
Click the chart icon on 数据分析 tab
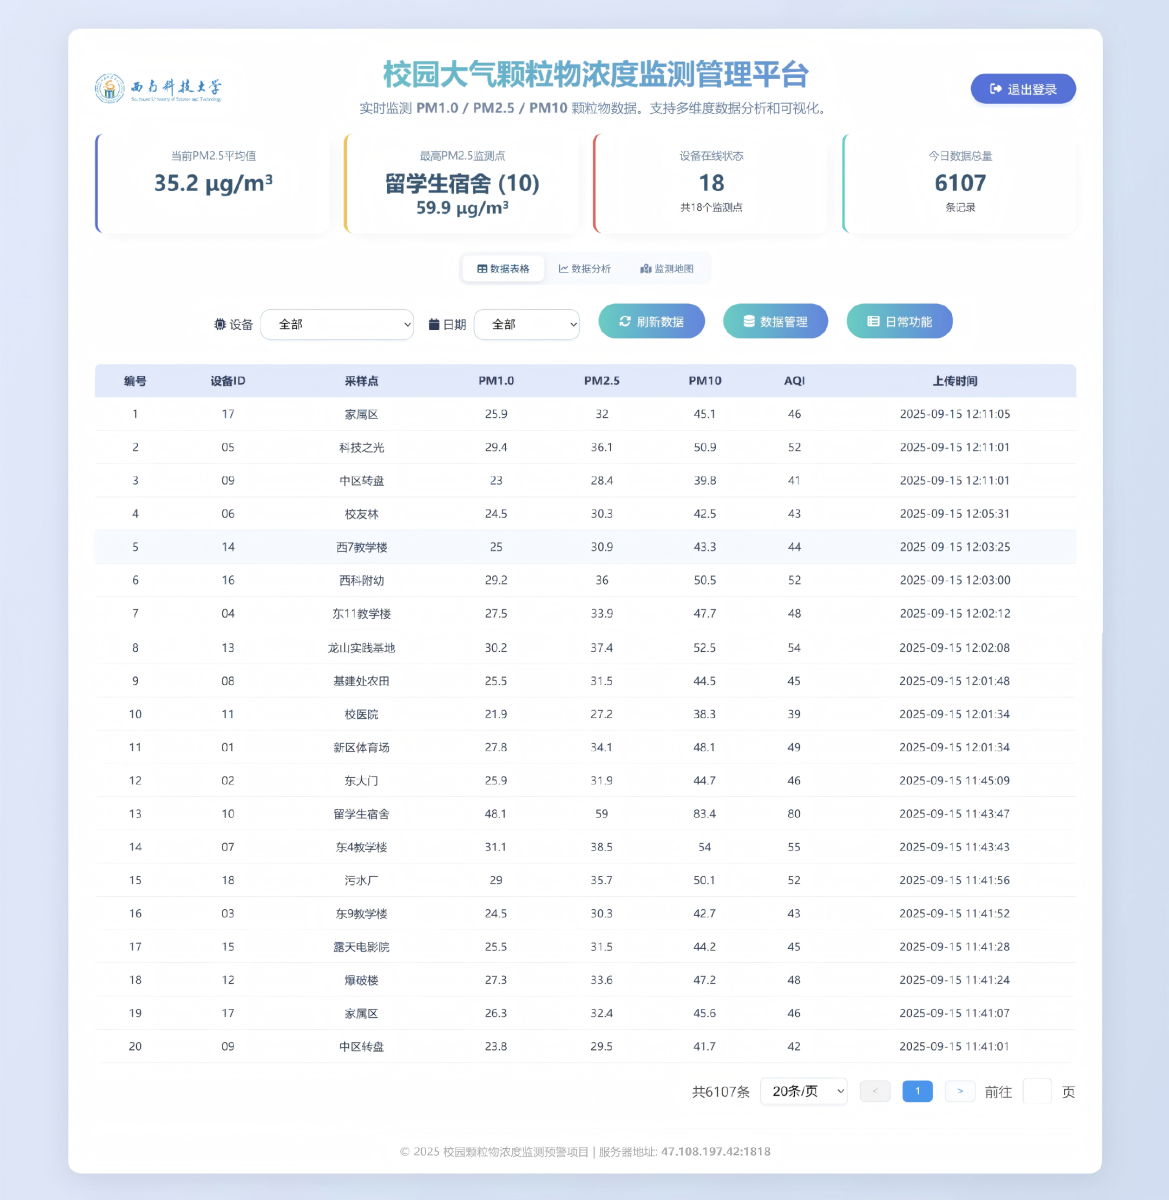coord(563,269)
